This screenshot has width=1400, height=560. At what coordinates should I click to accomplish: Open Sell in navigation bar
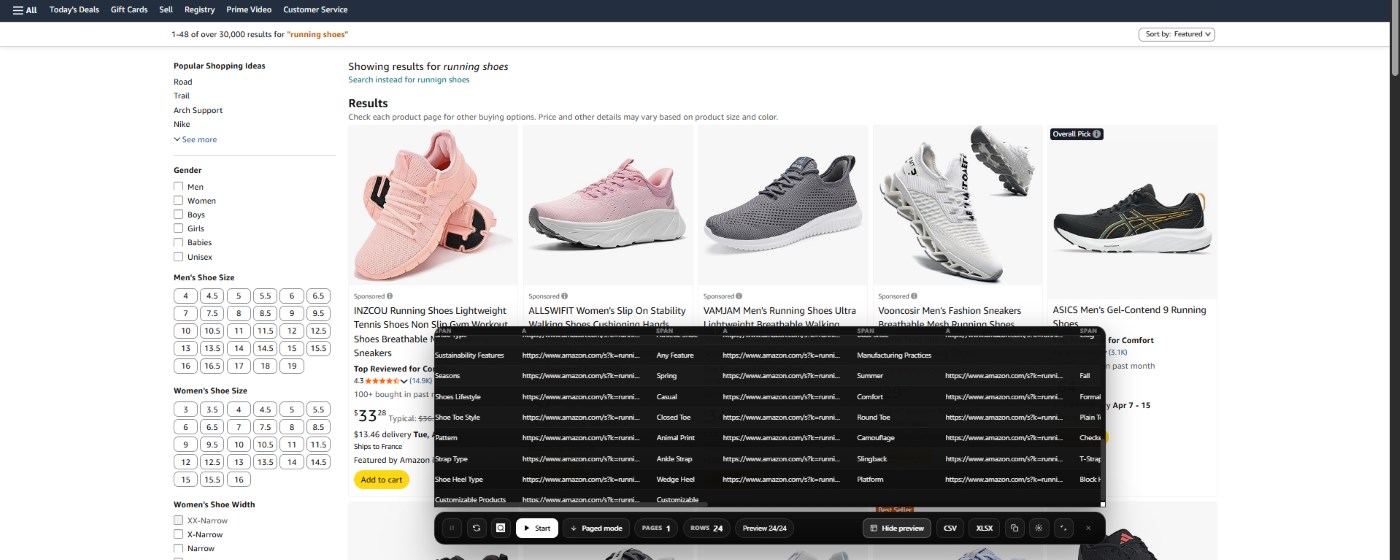(165, 10)
